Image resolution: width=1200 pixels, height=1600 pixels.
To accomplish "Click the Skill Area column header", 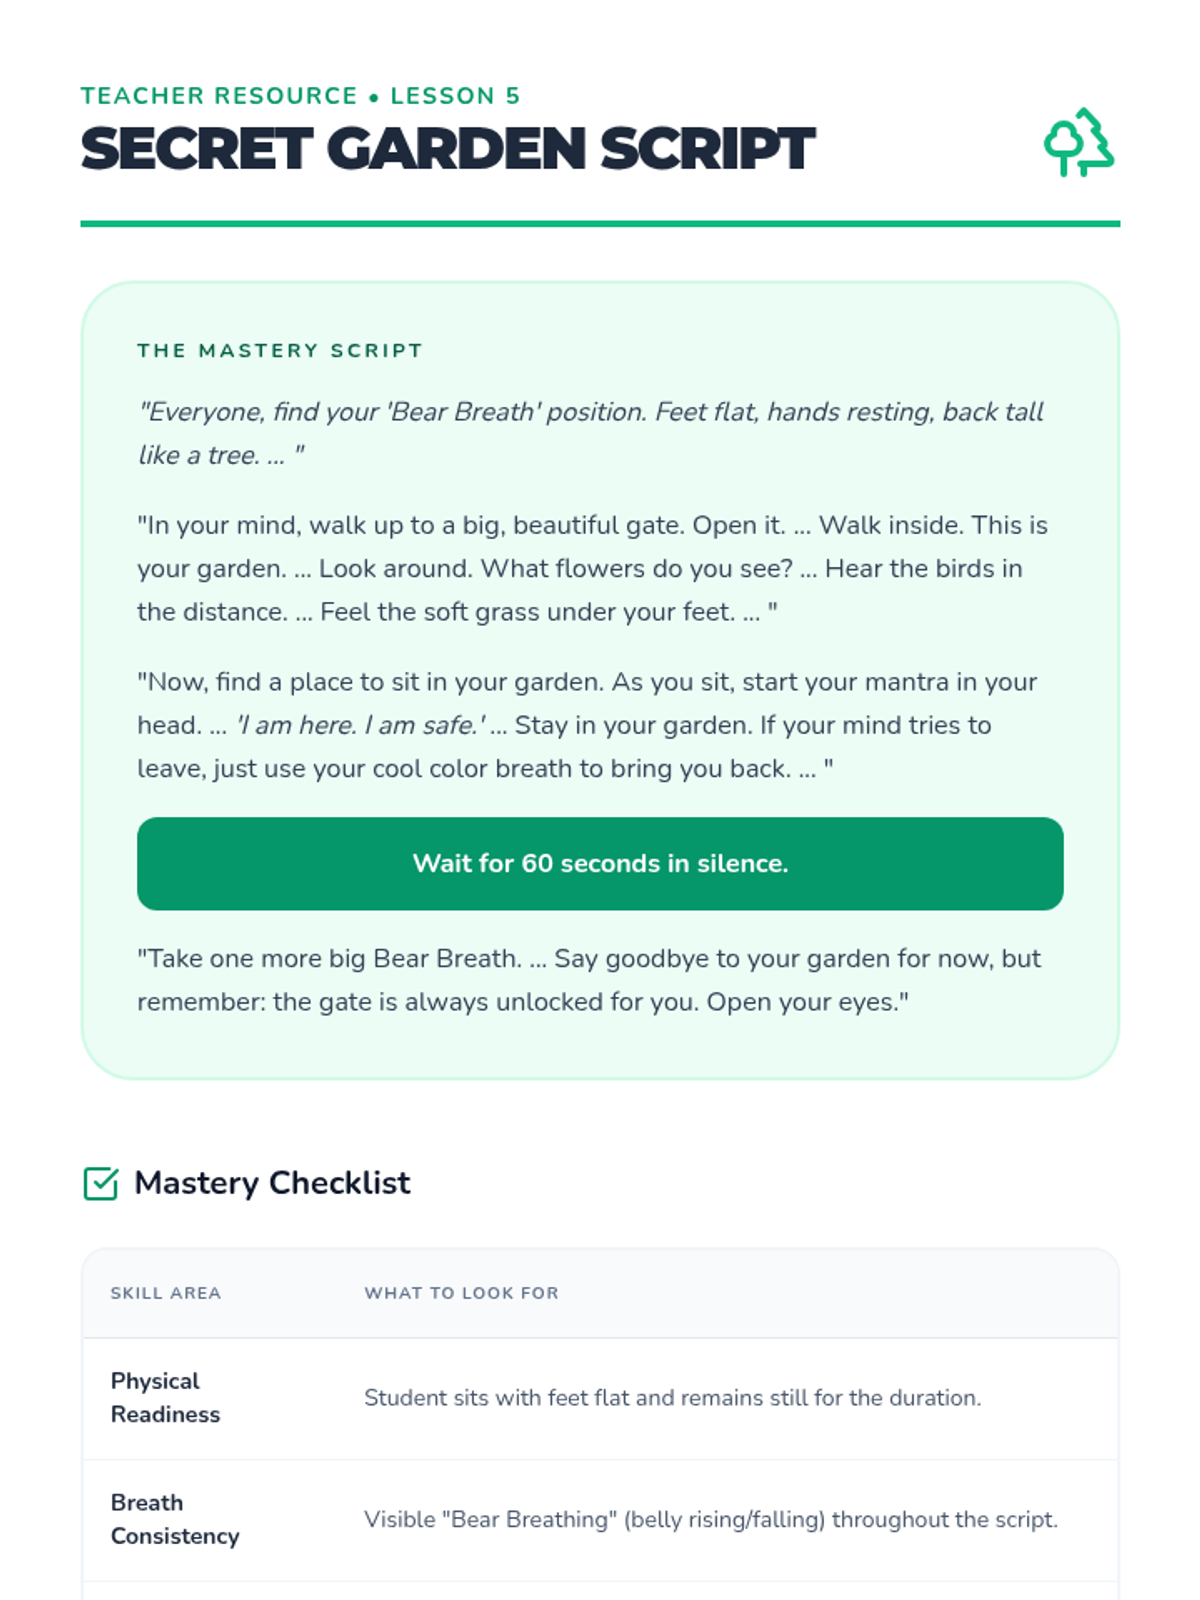I will [x=166, y=1293].
